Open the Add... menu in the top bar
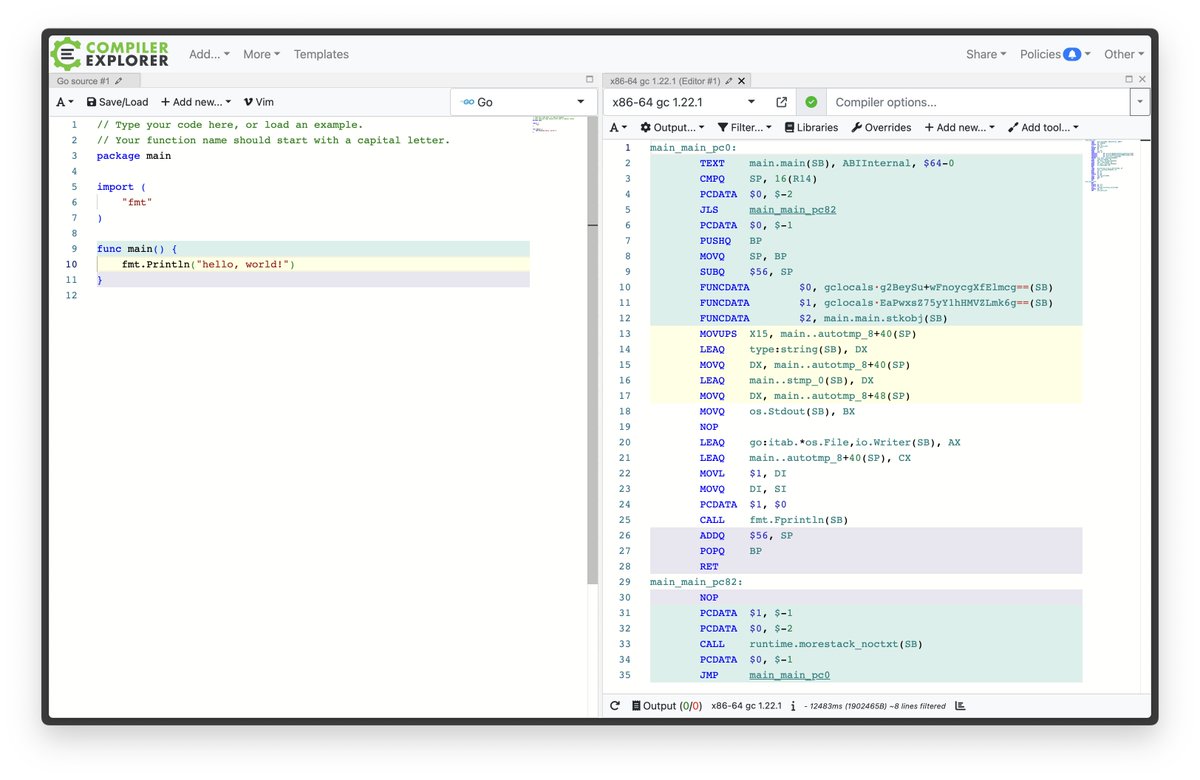The height and width of the screenshot is (780, 1200). [x=209, y=54]
